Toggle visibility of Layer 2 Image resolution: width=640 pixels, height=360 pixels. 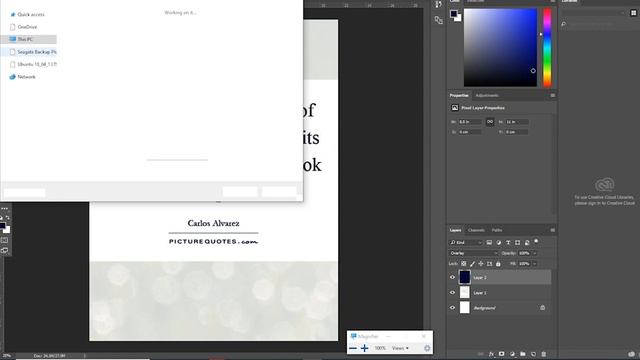pos(452,277)
